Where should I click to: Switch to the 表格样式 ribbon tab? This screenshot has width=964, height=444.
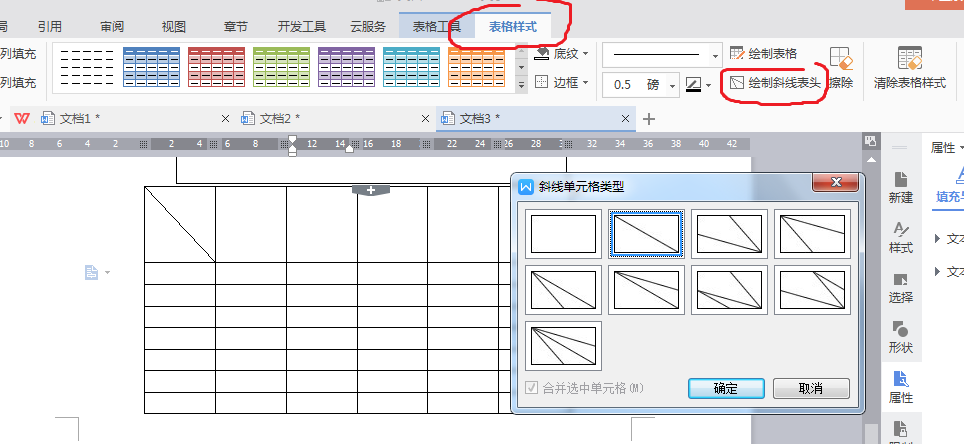[x=513, y=26]
